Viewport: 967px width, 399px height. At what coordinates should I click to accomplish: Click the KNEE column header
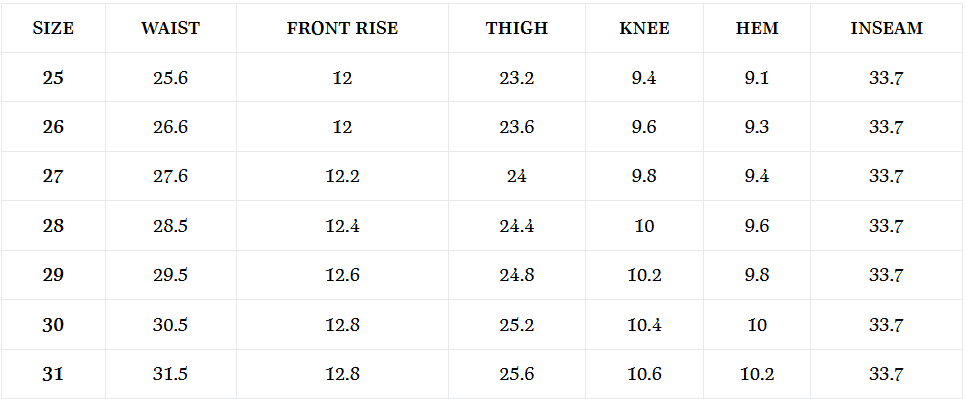[x=644, y=28]
